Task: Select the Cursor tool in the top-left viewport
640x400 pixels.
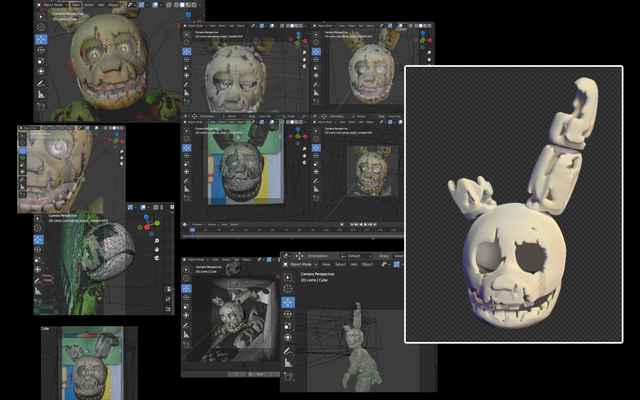Action: click(41, 27)
